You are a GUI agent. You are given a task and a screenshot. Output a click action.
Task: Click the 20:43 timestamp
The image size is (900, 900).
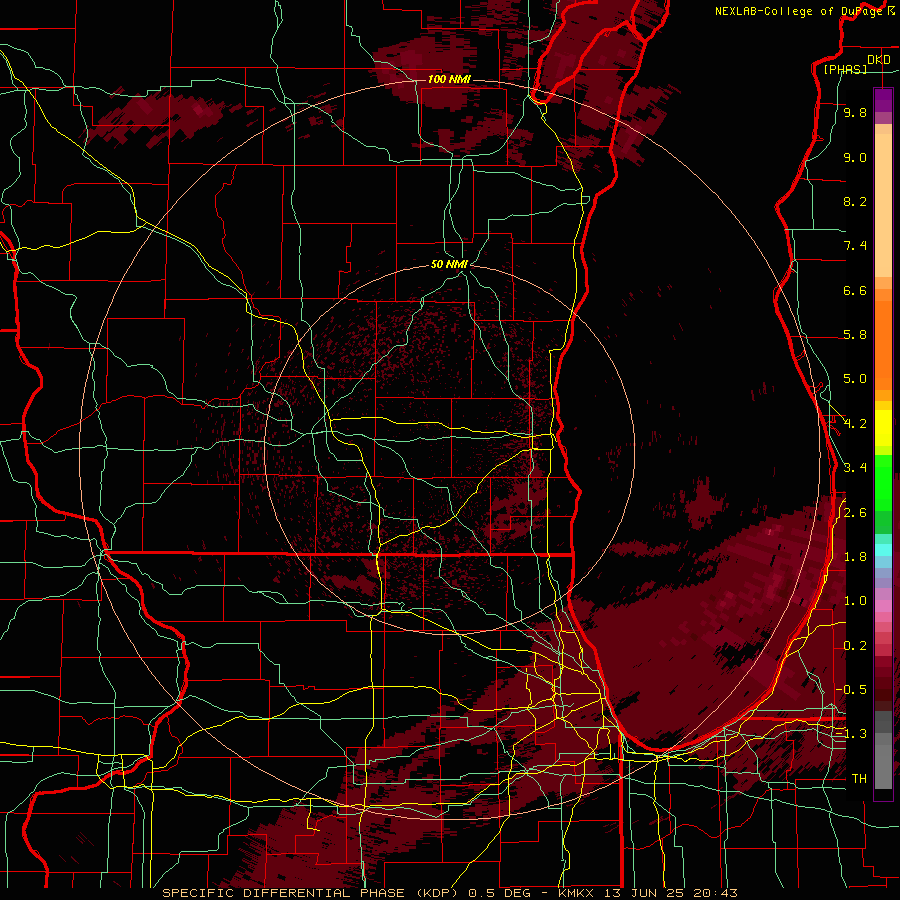715,893
